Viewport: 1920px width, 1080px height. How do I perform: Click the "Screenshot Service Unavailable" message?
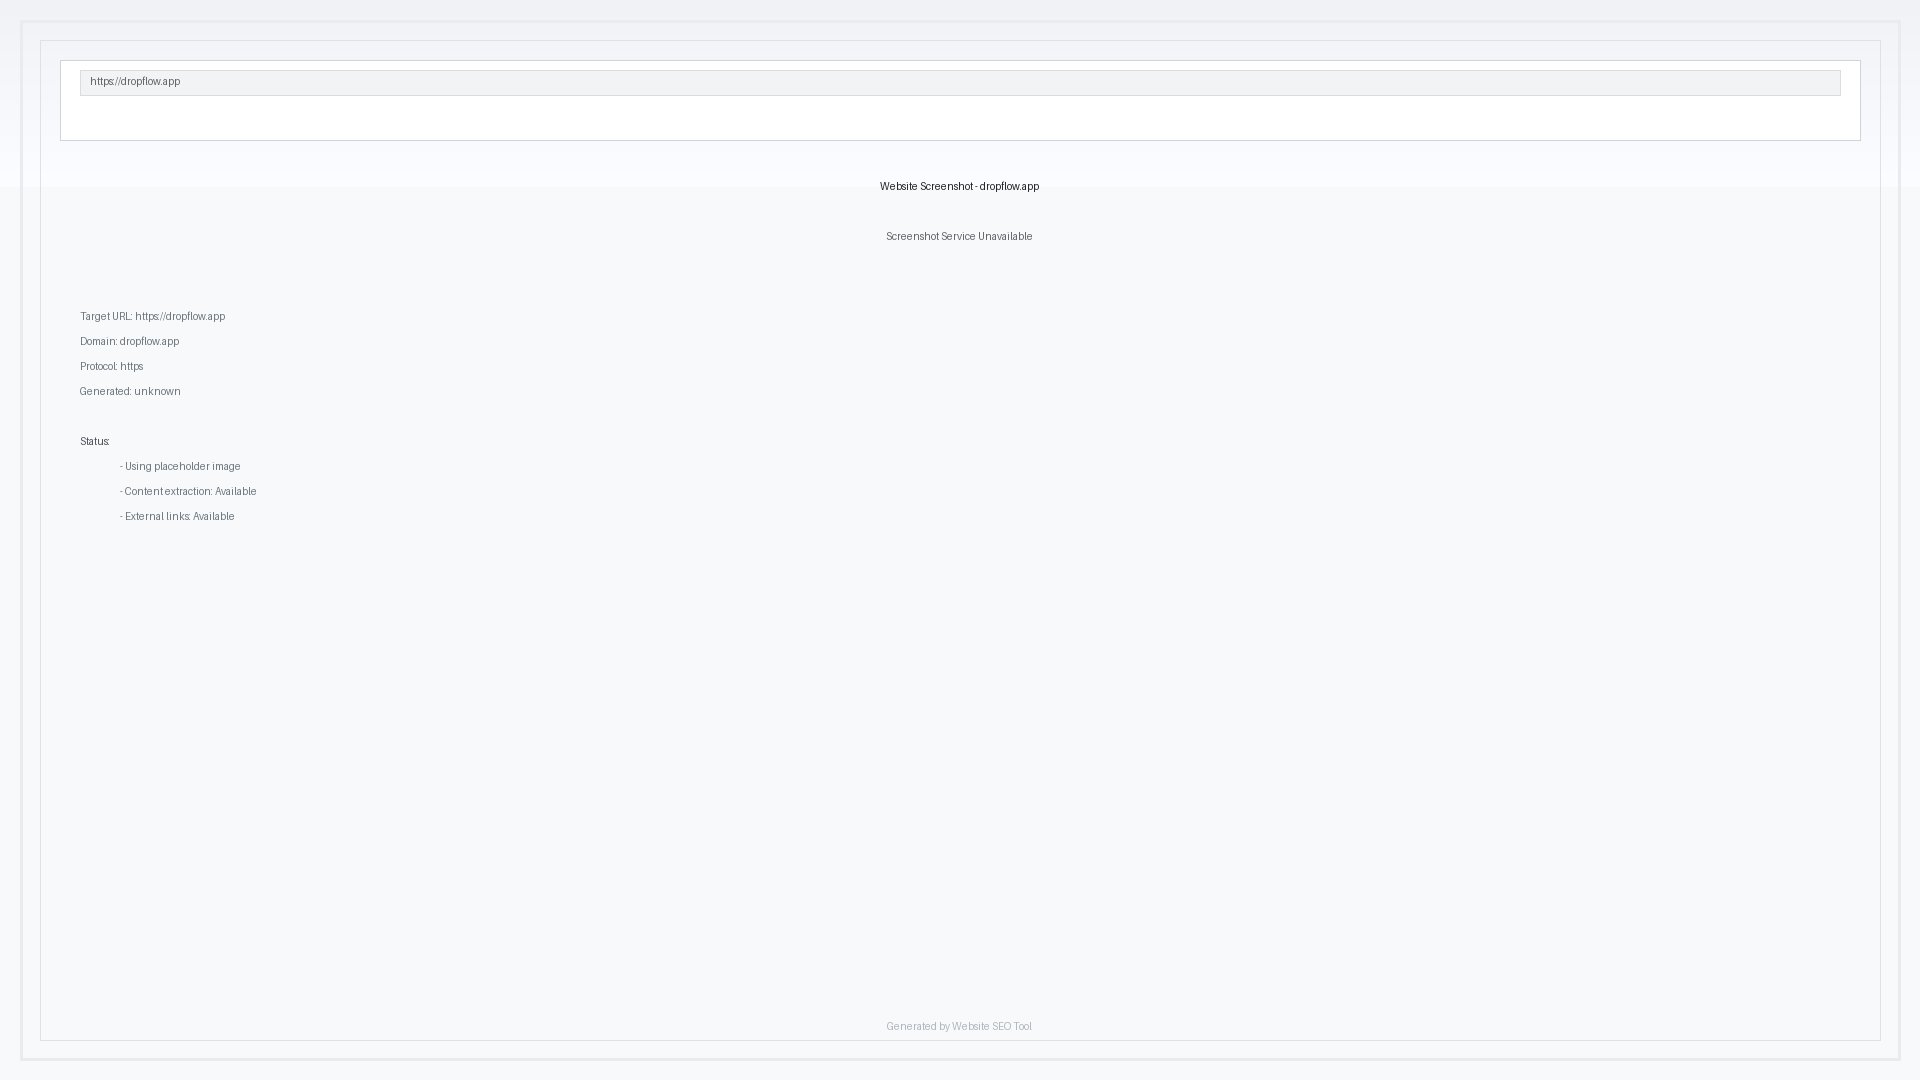coord(959,237)
